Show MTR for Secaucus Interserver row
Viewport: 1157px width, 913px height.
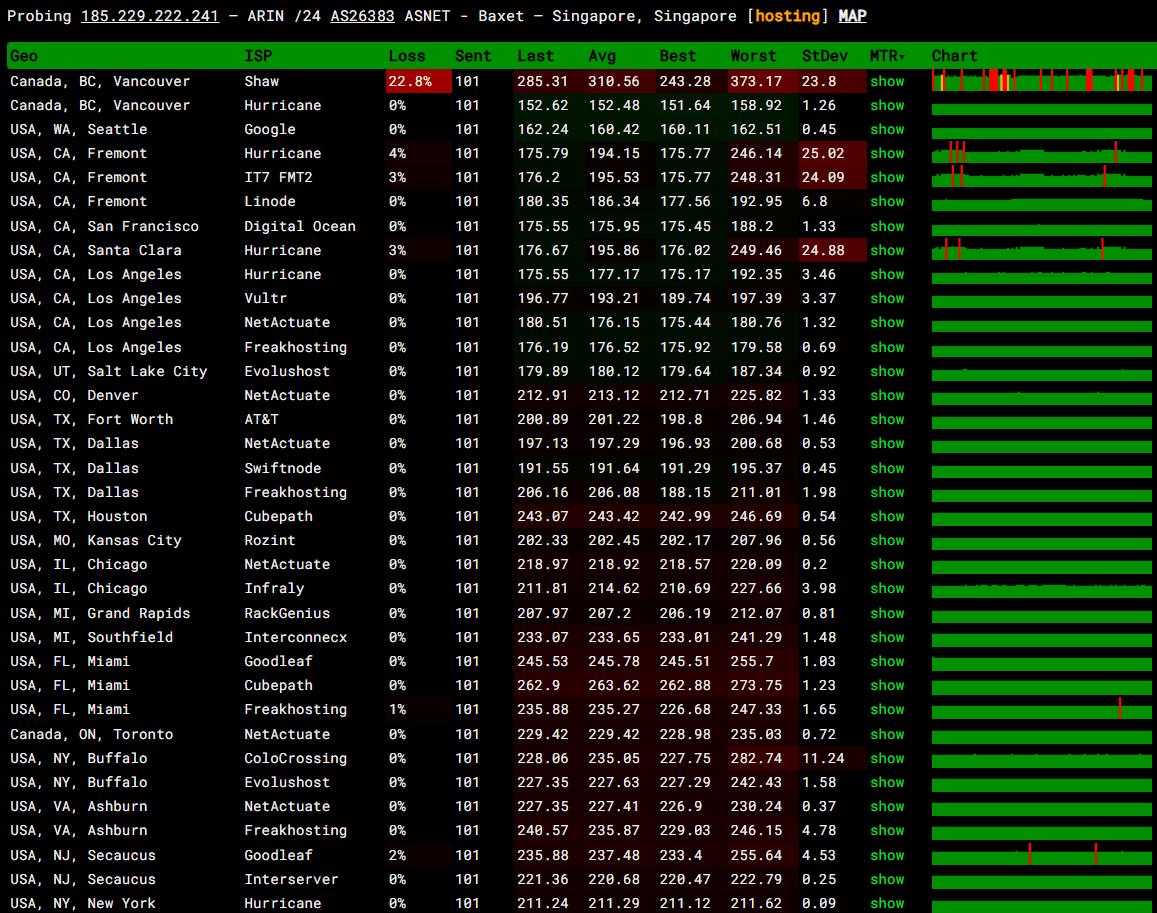click(887, 879)
